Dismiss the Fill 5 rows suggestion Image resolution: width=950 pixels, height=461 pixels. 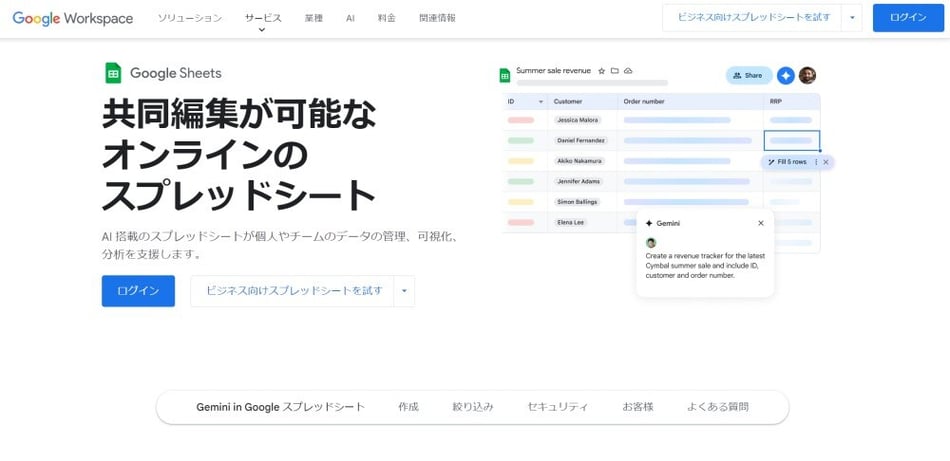(826, 162)
